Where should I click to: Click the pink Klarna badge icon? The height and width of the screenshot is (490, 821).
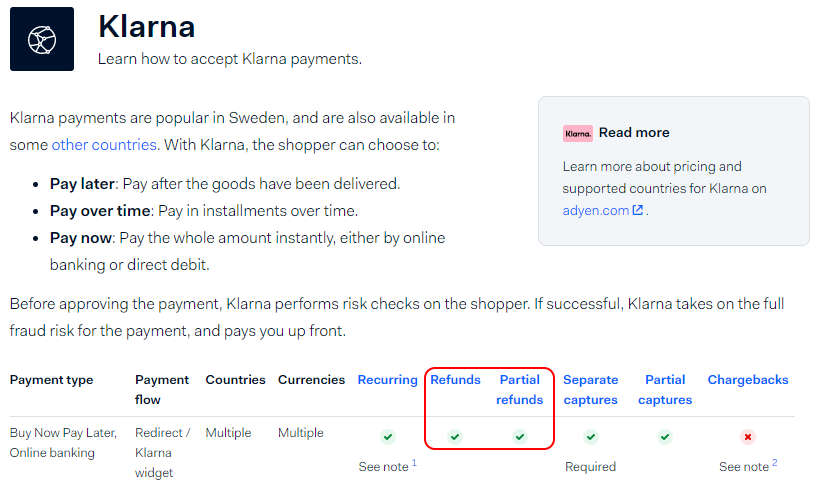click(578, 133)
